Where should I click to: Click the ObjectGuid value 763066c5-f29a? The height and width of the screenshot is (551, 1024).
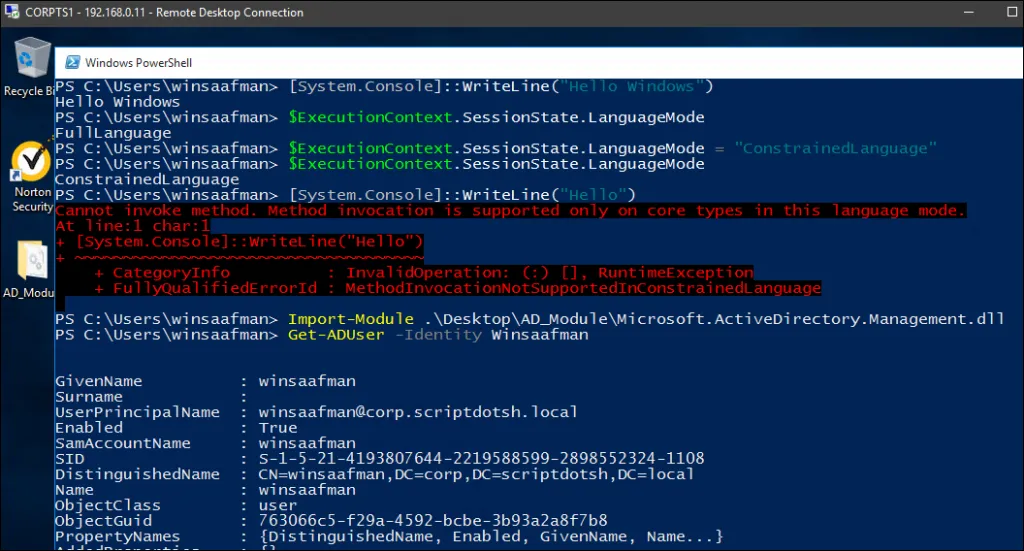point(433,521)
